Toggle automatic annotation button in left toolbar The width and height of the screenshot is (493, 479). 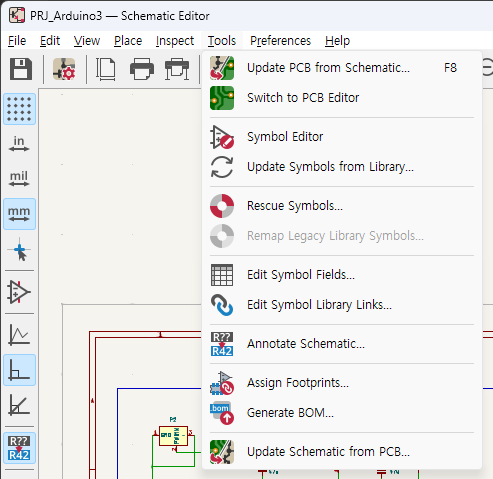tap(19, 448)
